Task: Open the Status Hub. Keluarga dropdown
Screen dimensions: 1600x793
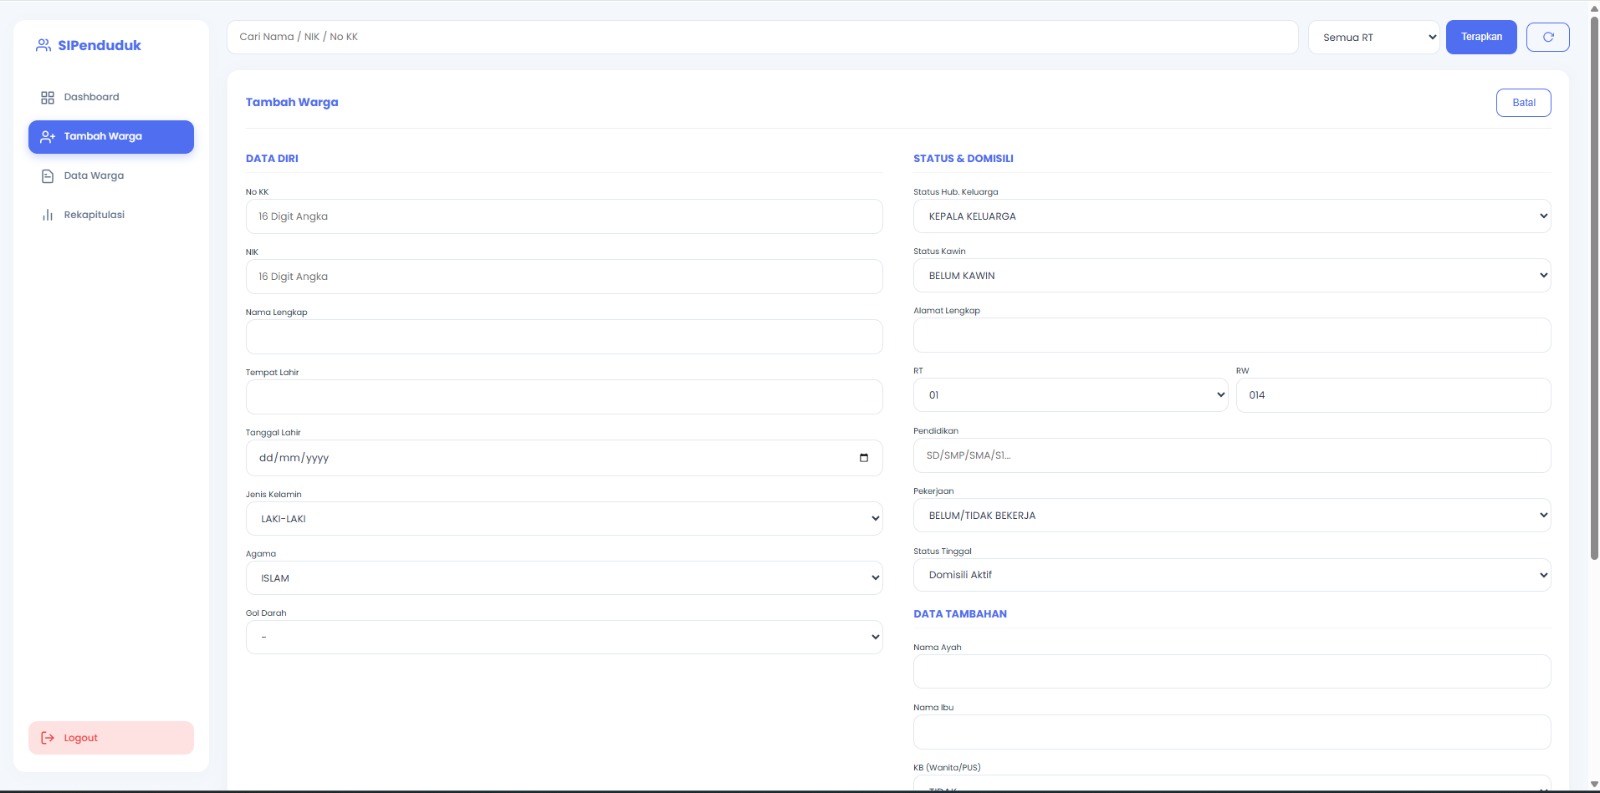Action: 1231,216
